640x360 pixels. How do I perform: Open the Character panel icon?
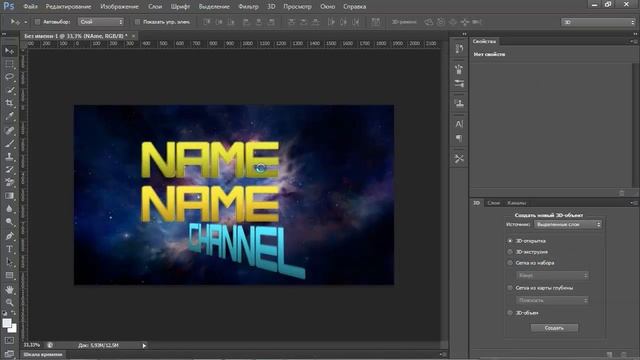459,124
